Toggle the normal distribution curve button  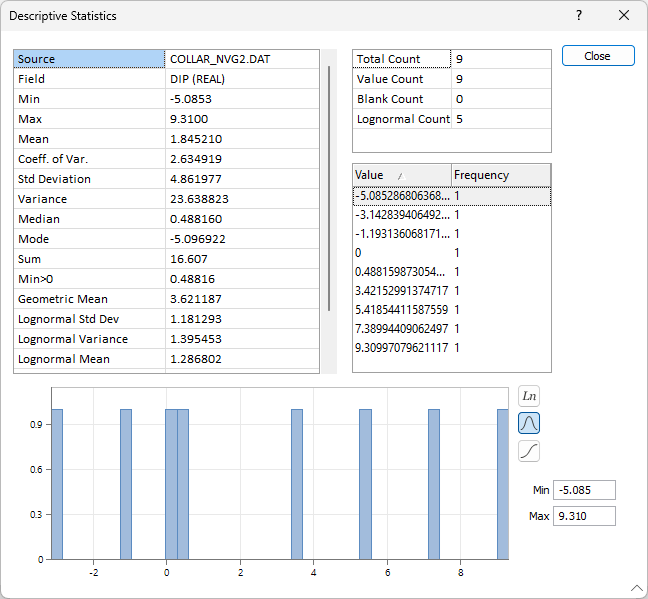coord(529,423)
